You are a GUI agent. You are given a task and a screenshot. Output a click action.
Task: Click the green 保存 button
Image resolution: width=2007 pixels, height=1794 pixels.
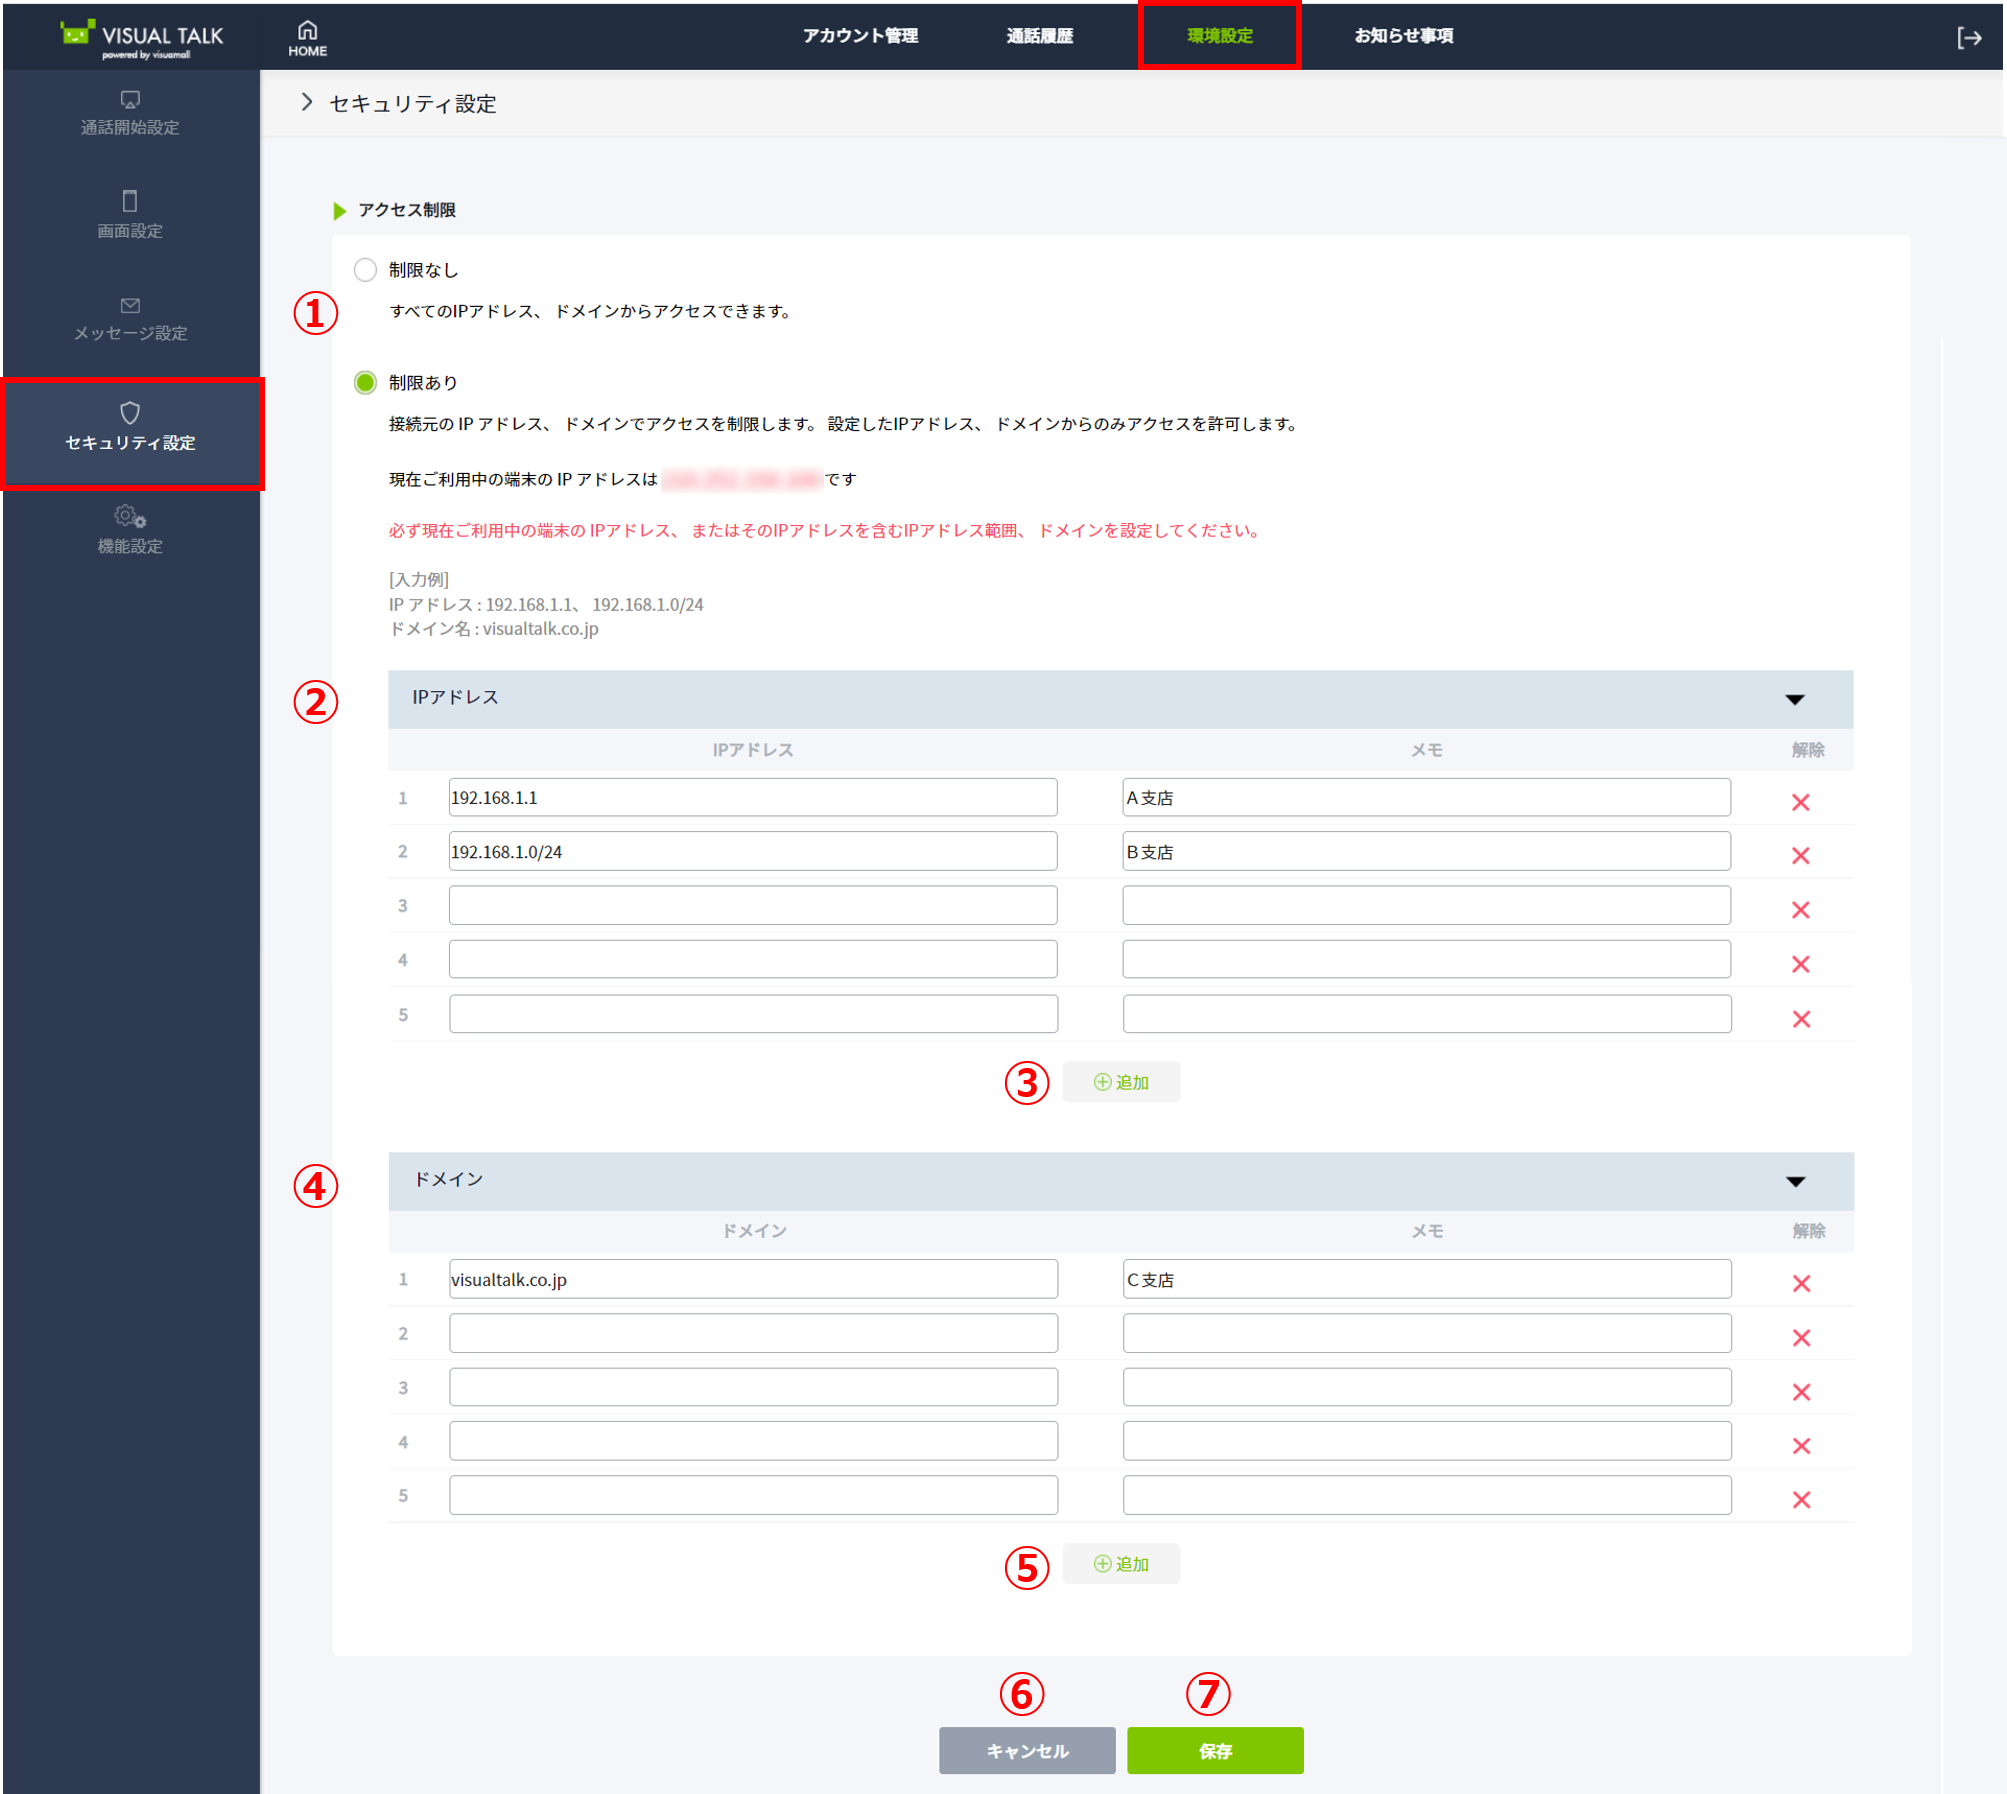coord(1214,1750)
